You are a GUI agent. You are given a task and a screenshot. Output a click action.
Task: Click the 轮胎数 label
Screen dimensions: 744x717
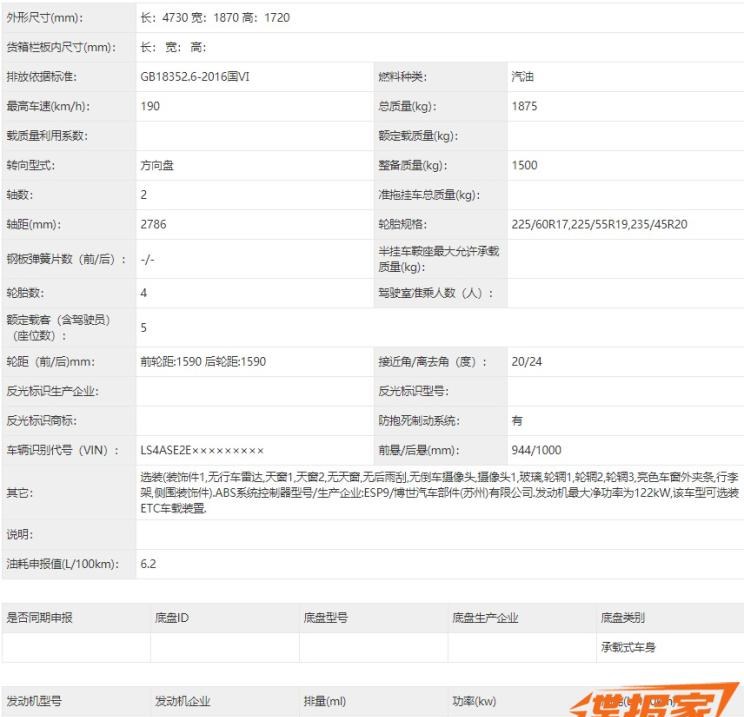pyautogui.click(x=25, y=293)
